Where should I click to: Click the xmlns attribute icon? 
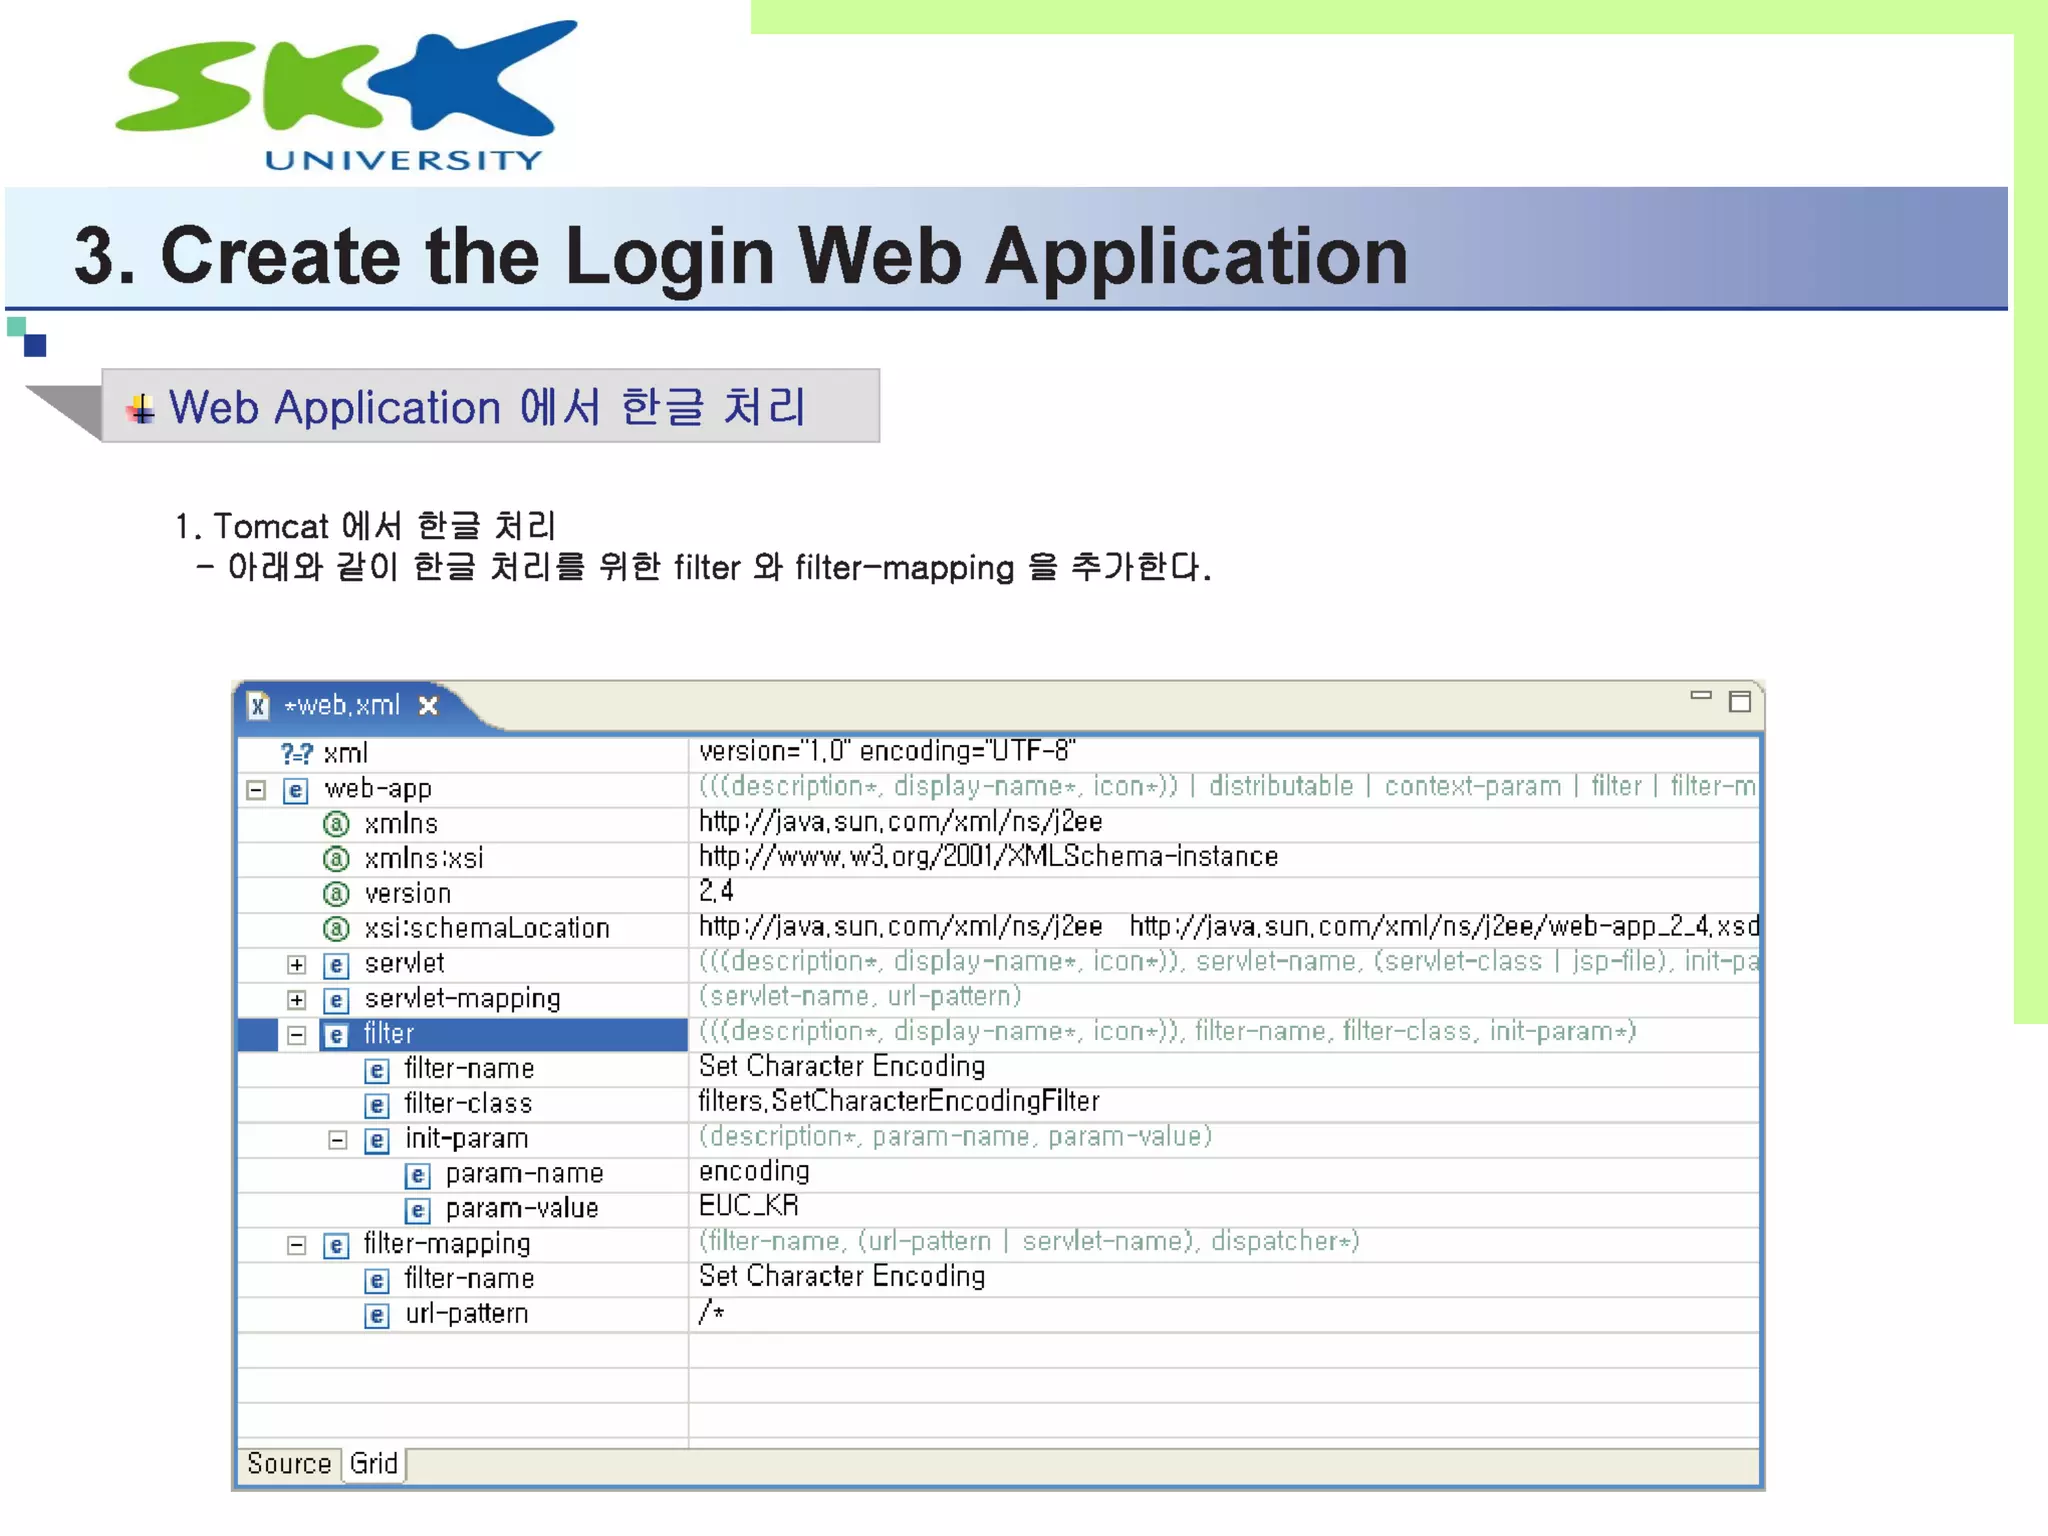tap(336, 825)
